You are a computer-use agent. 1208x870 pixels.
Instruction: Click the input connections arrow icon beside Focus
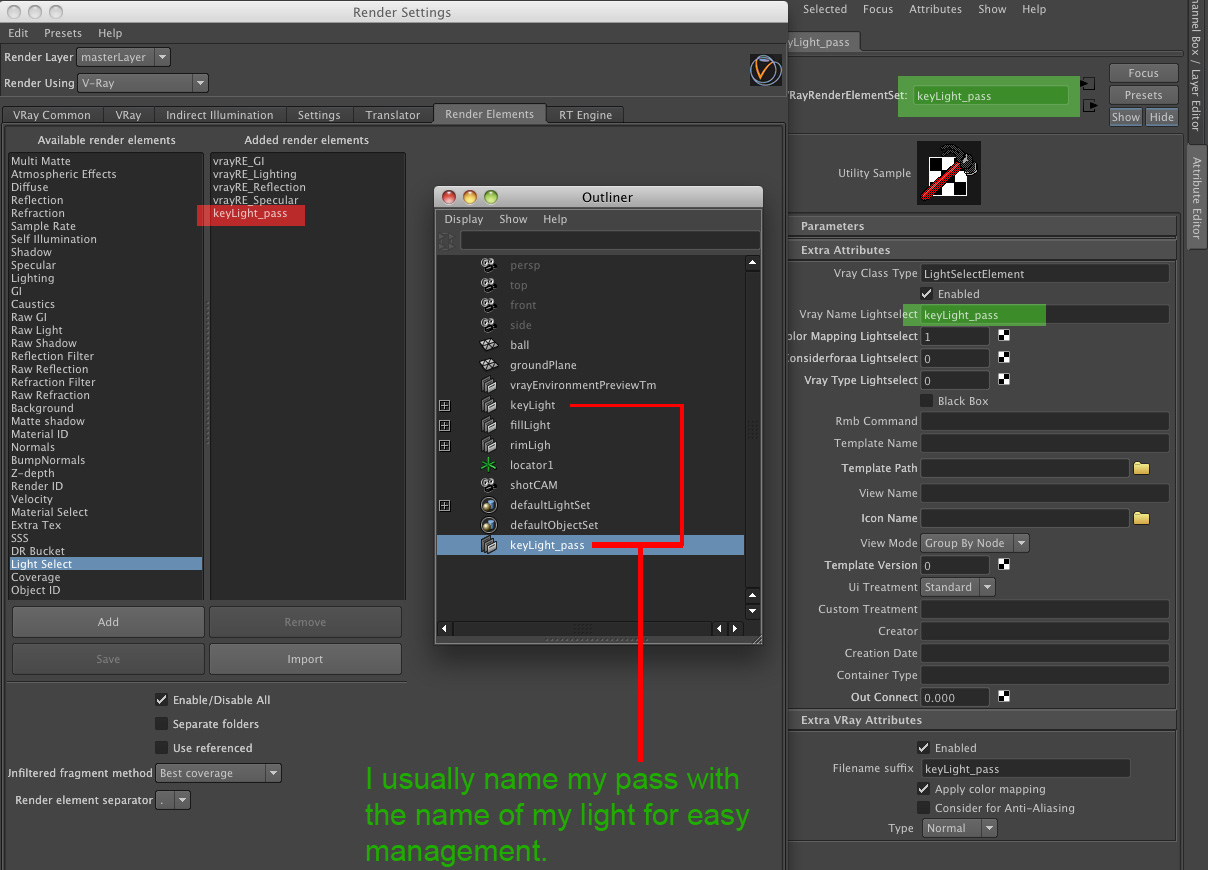[x=1089, y=83]
